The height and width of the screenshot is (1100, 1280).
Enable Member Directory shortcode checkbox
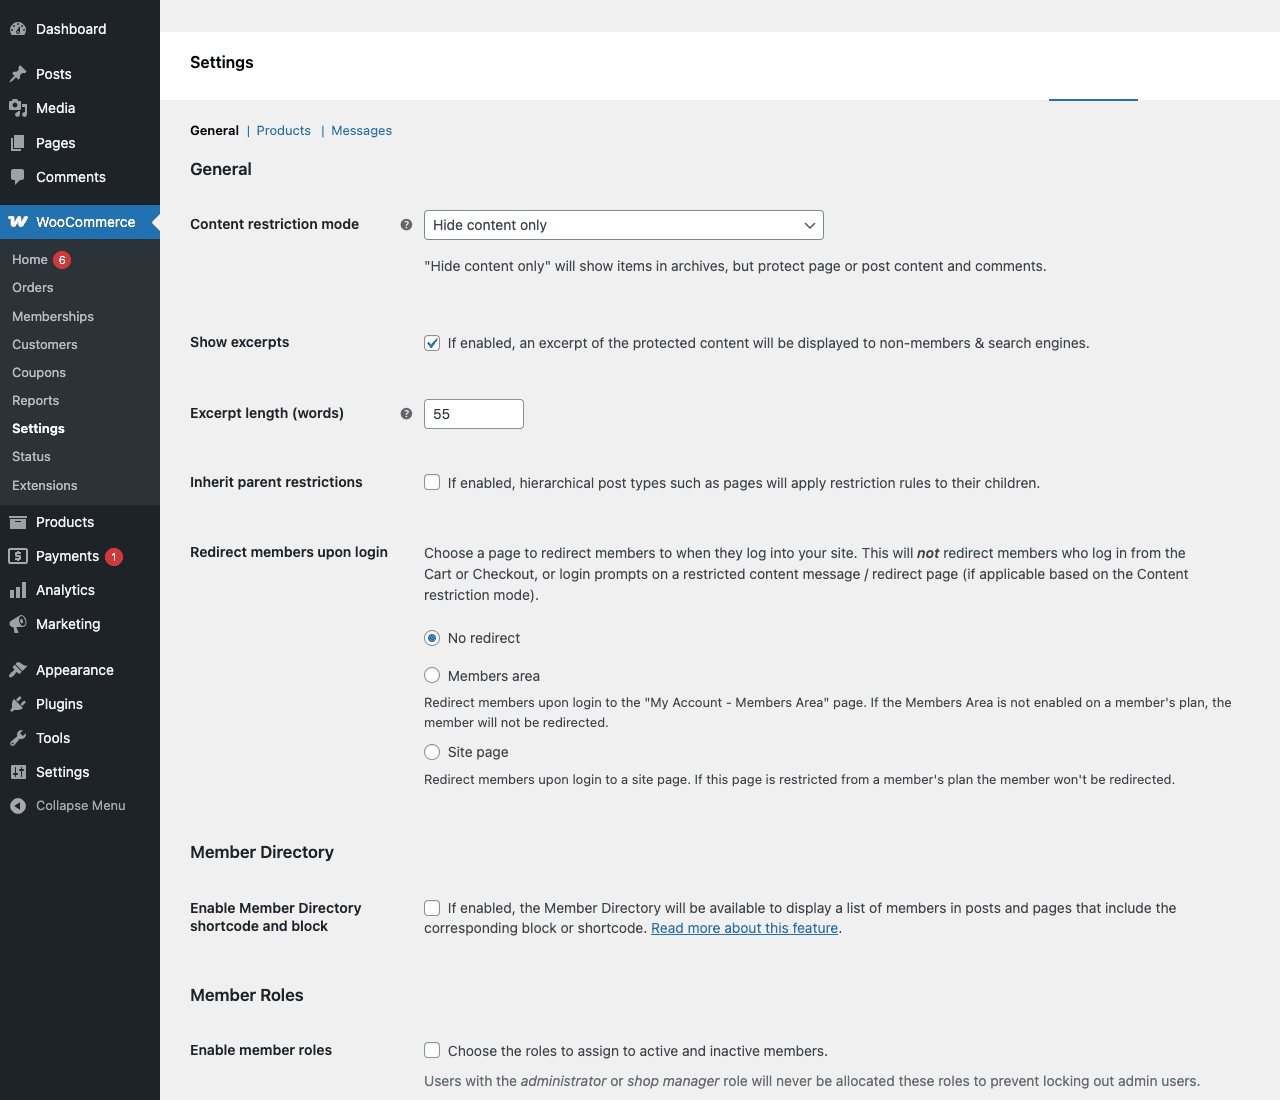432,908
